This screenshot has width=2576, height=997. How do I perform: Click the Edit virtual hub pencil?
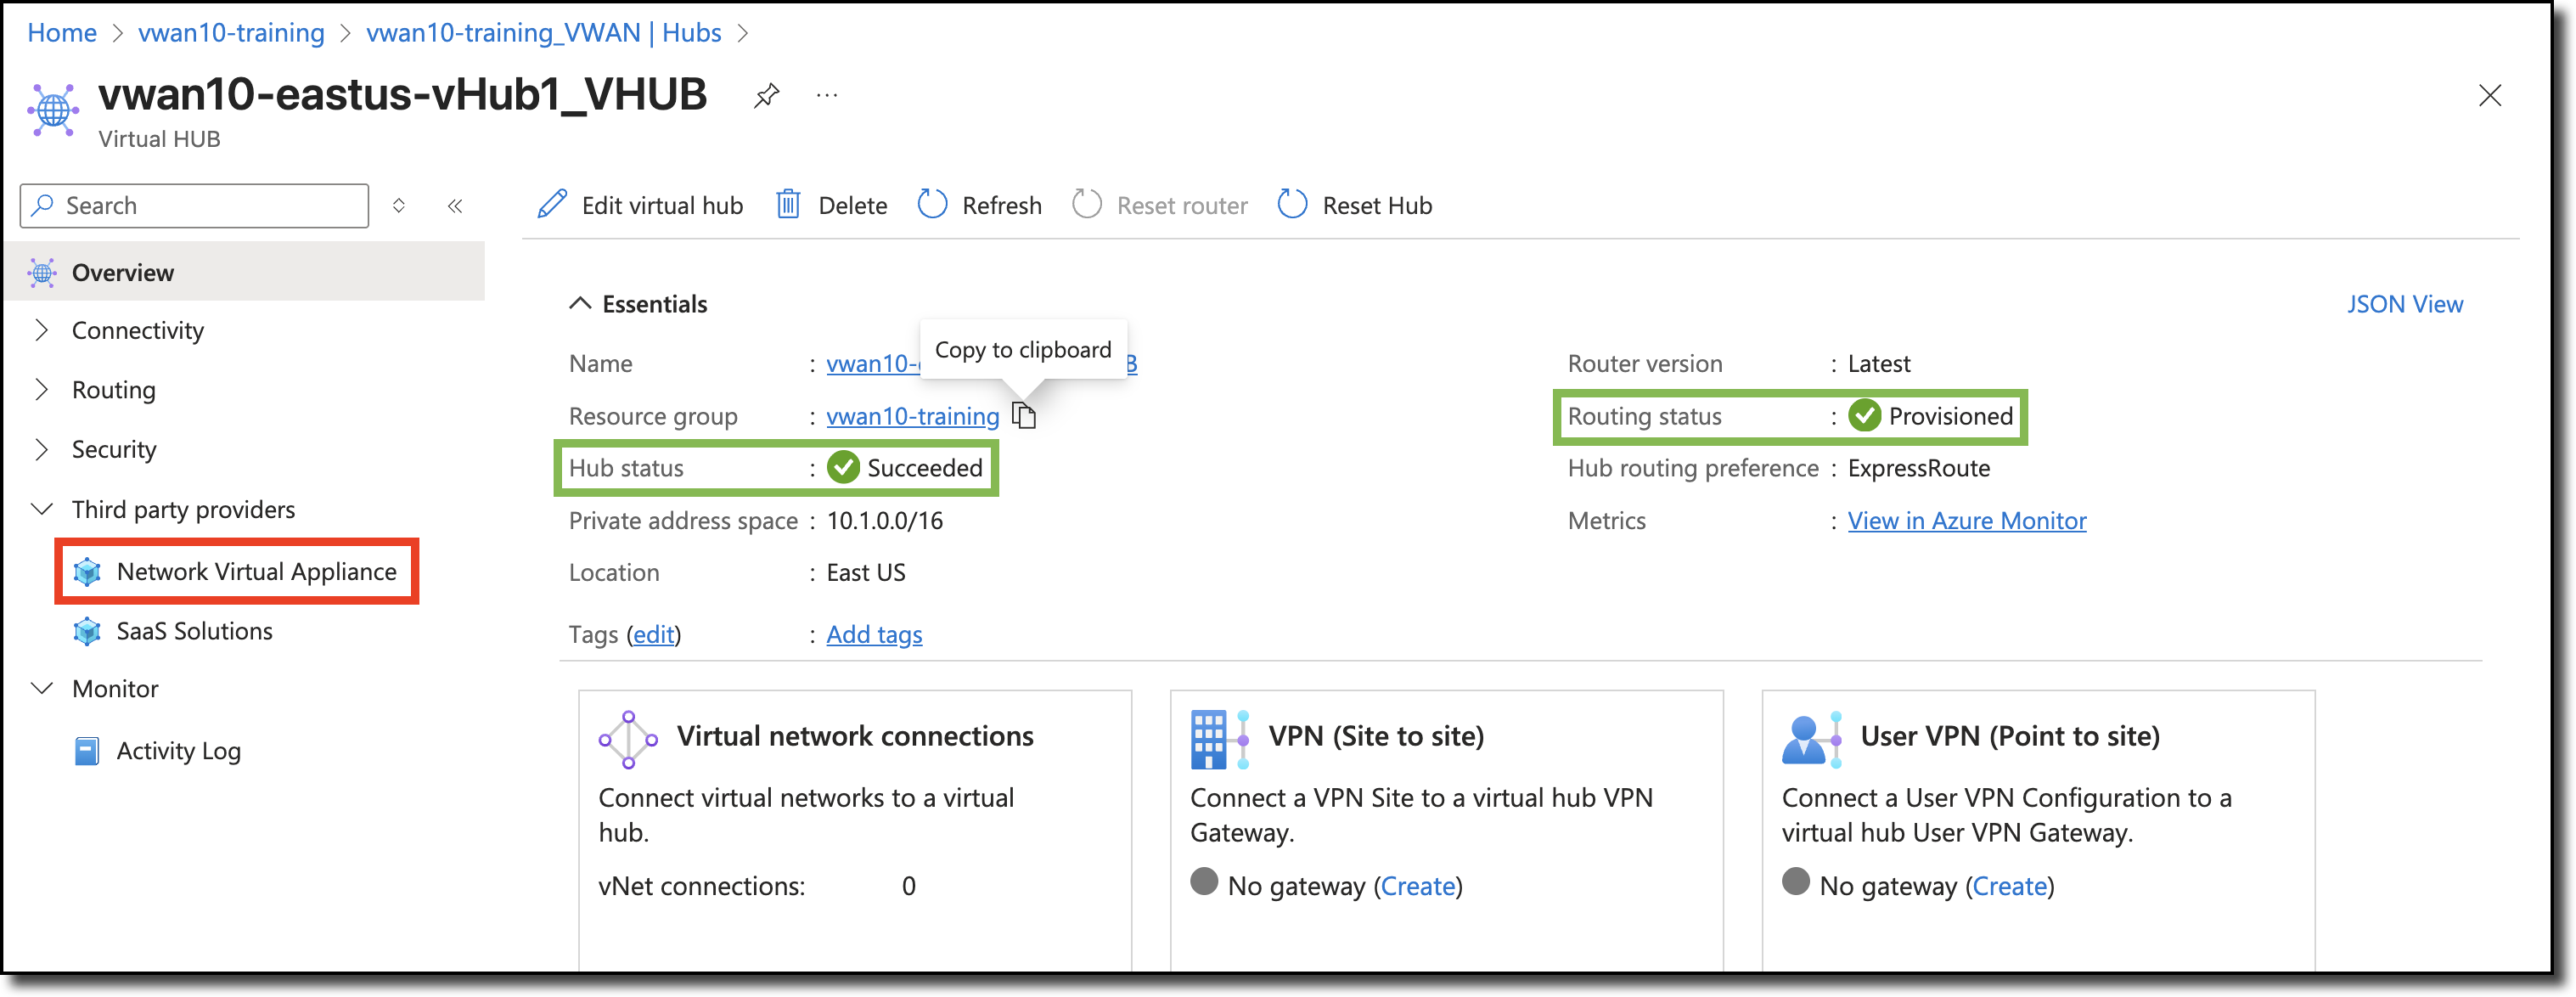point(553,205)
